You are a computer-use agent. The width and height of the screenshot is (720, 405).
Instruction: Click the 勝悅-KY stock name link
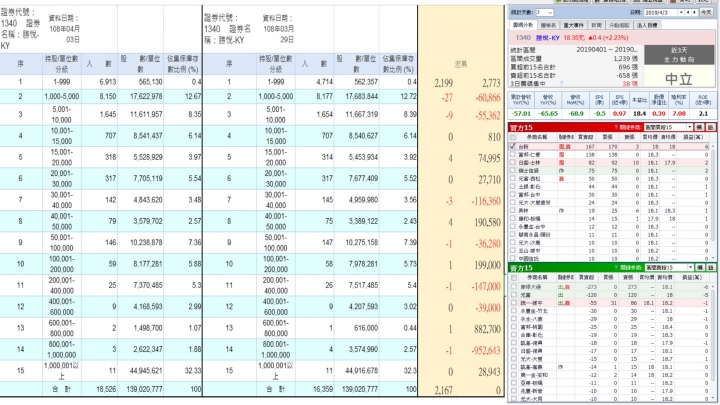tap(548, 38)
